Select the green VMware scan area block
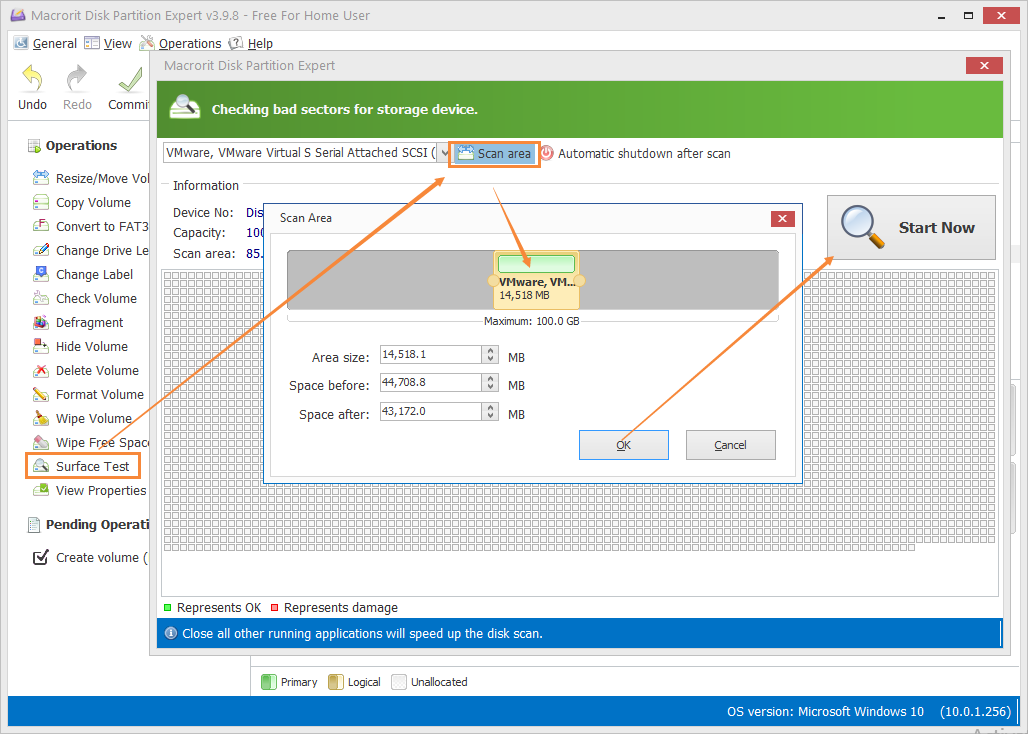The height and width of the screenshot is (734, 1028). (536, 264)
